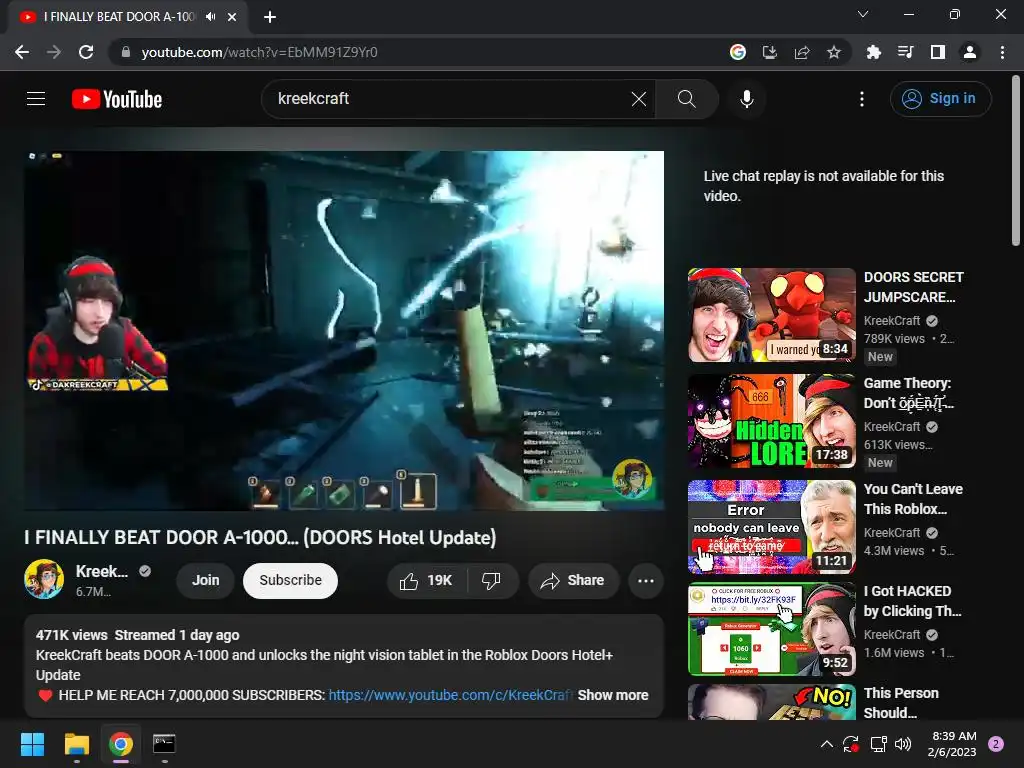This screenshot has width=1024, height=768.
Task: Open KreekCraft channel avatar
Action: point(44,579)
